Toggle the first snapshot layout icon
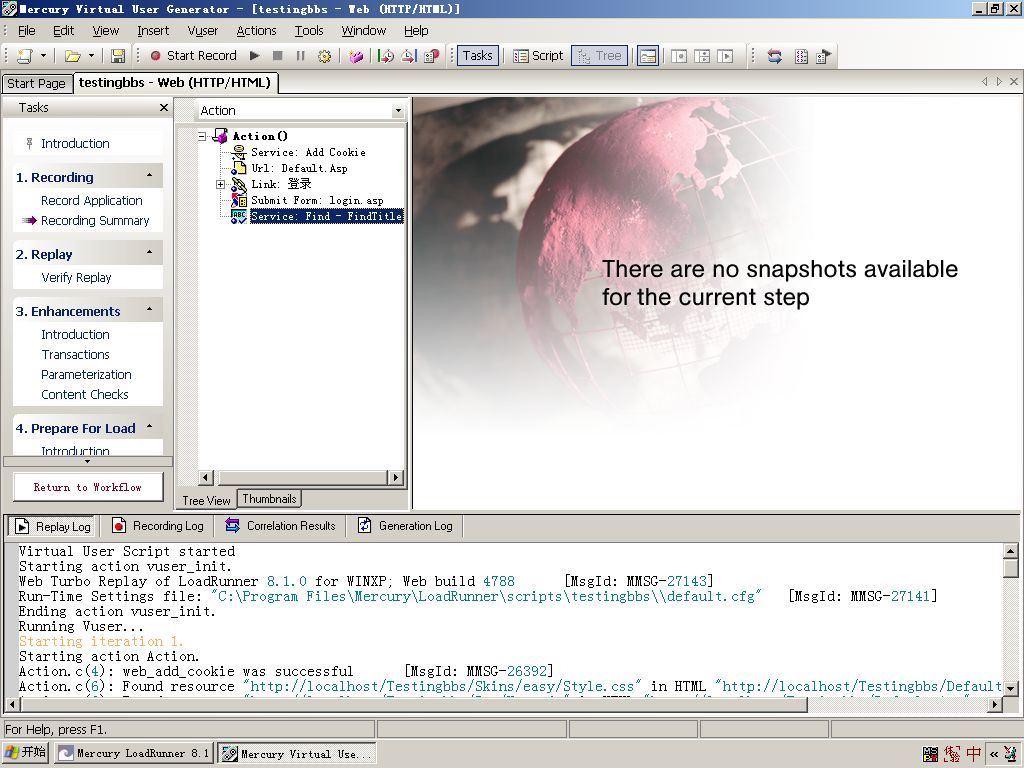The height and width of the screenshot is (768, 1024). pyautogui.click(x=679, y=56)
